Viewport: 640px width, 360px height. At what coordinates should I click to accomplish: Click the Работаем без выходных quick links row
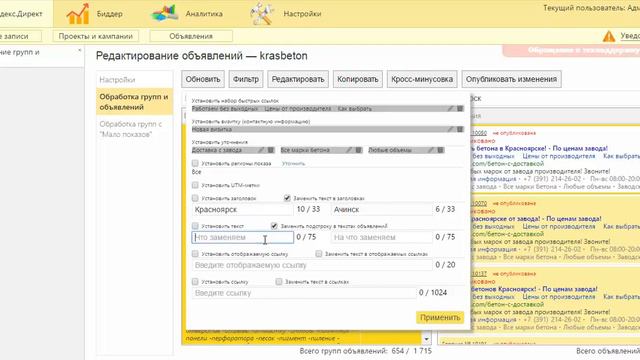pyautogui.click(x=327, y=109)
